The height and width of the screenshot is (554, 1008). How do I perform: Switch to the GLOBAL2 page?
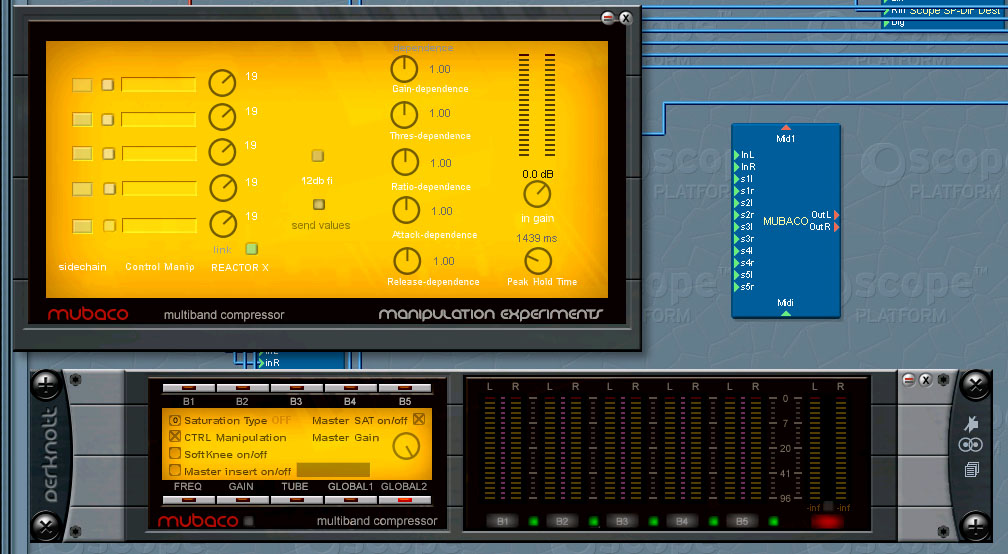coord(404,500)
